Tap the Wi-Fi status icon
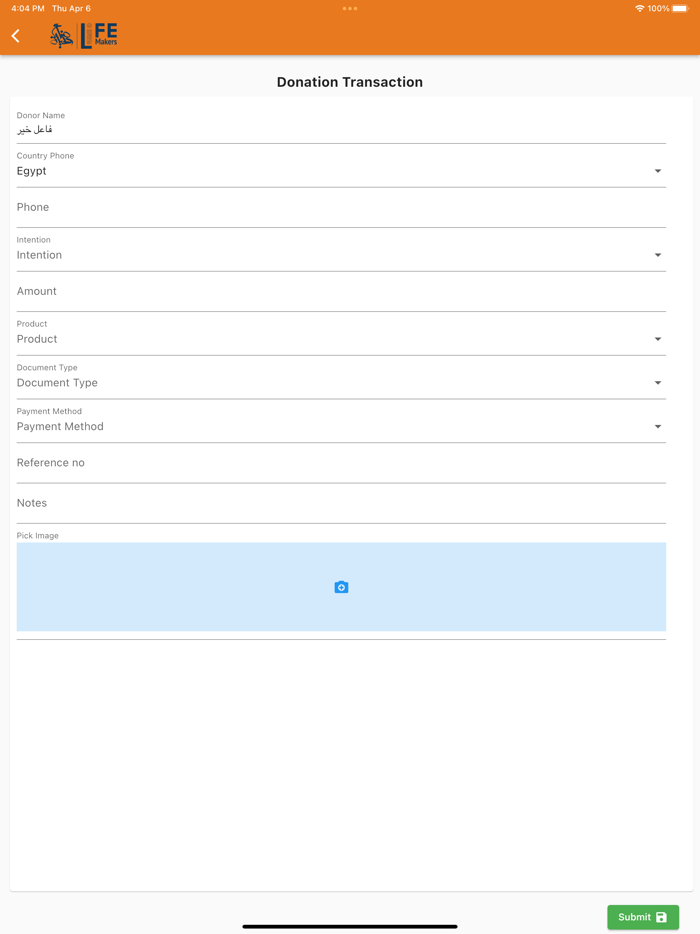Viewport: 700px width, 934px height. [639, 9]
